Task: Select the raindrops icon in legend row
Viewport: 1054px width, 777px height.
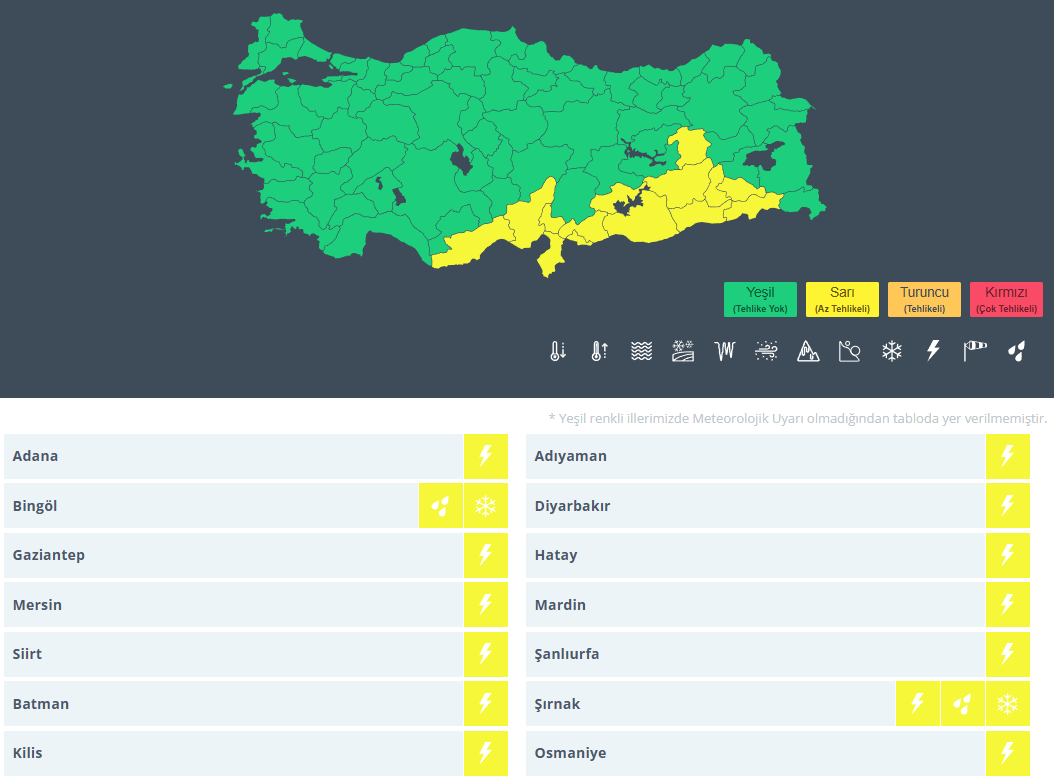Action: click(x=1017, y=351)
